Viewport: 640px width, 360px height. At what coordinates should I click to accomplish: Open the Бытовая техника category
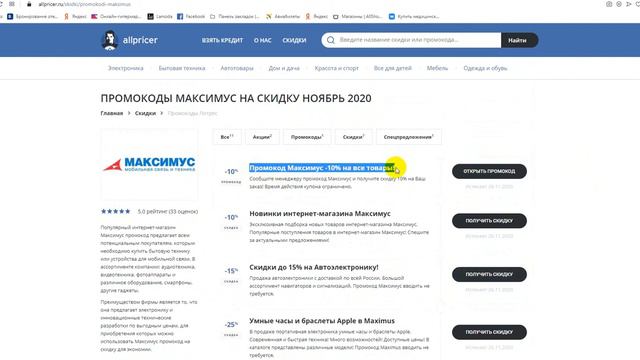[x=182, y=68]
